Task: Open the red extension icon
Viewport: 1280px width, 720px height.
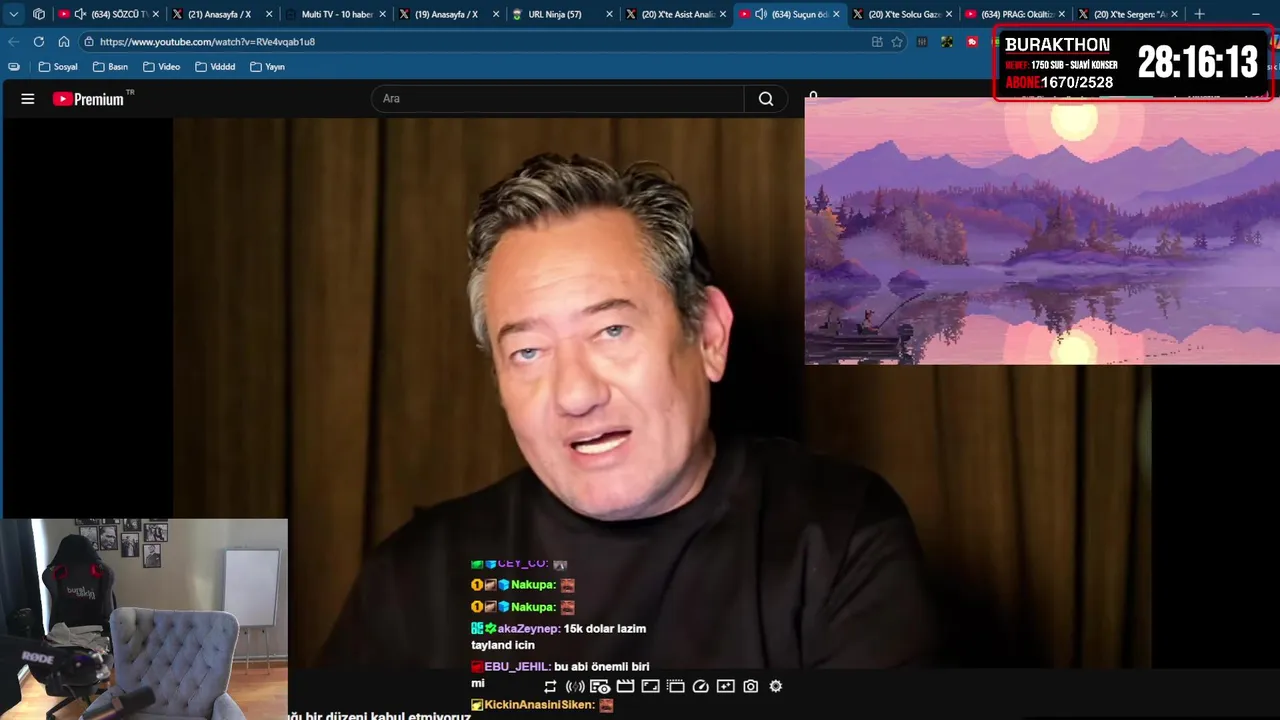Action: pyautogui.click(x=972, y=42)
